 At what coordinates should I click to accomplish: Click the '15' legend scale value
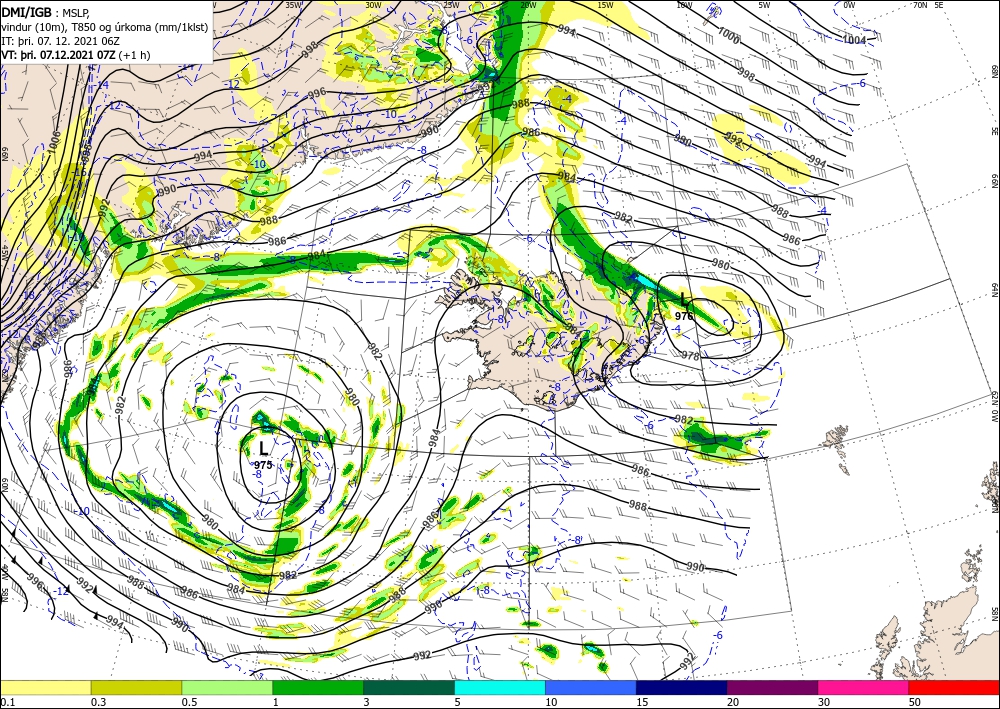pos(642,702)
